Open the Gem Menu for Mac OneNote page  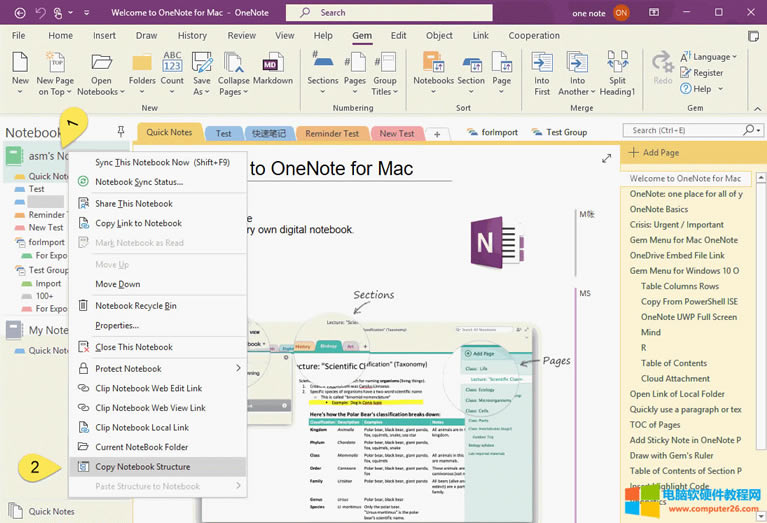[684, 240]
